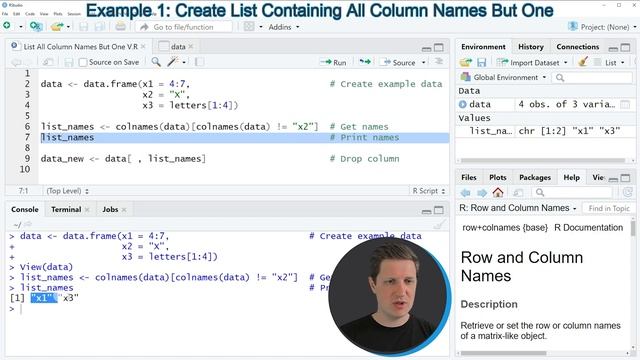The height and width of the screenshot is (360, 640).
Task: Click the editor back navigation arrow
Action: (x=16, y=62)
